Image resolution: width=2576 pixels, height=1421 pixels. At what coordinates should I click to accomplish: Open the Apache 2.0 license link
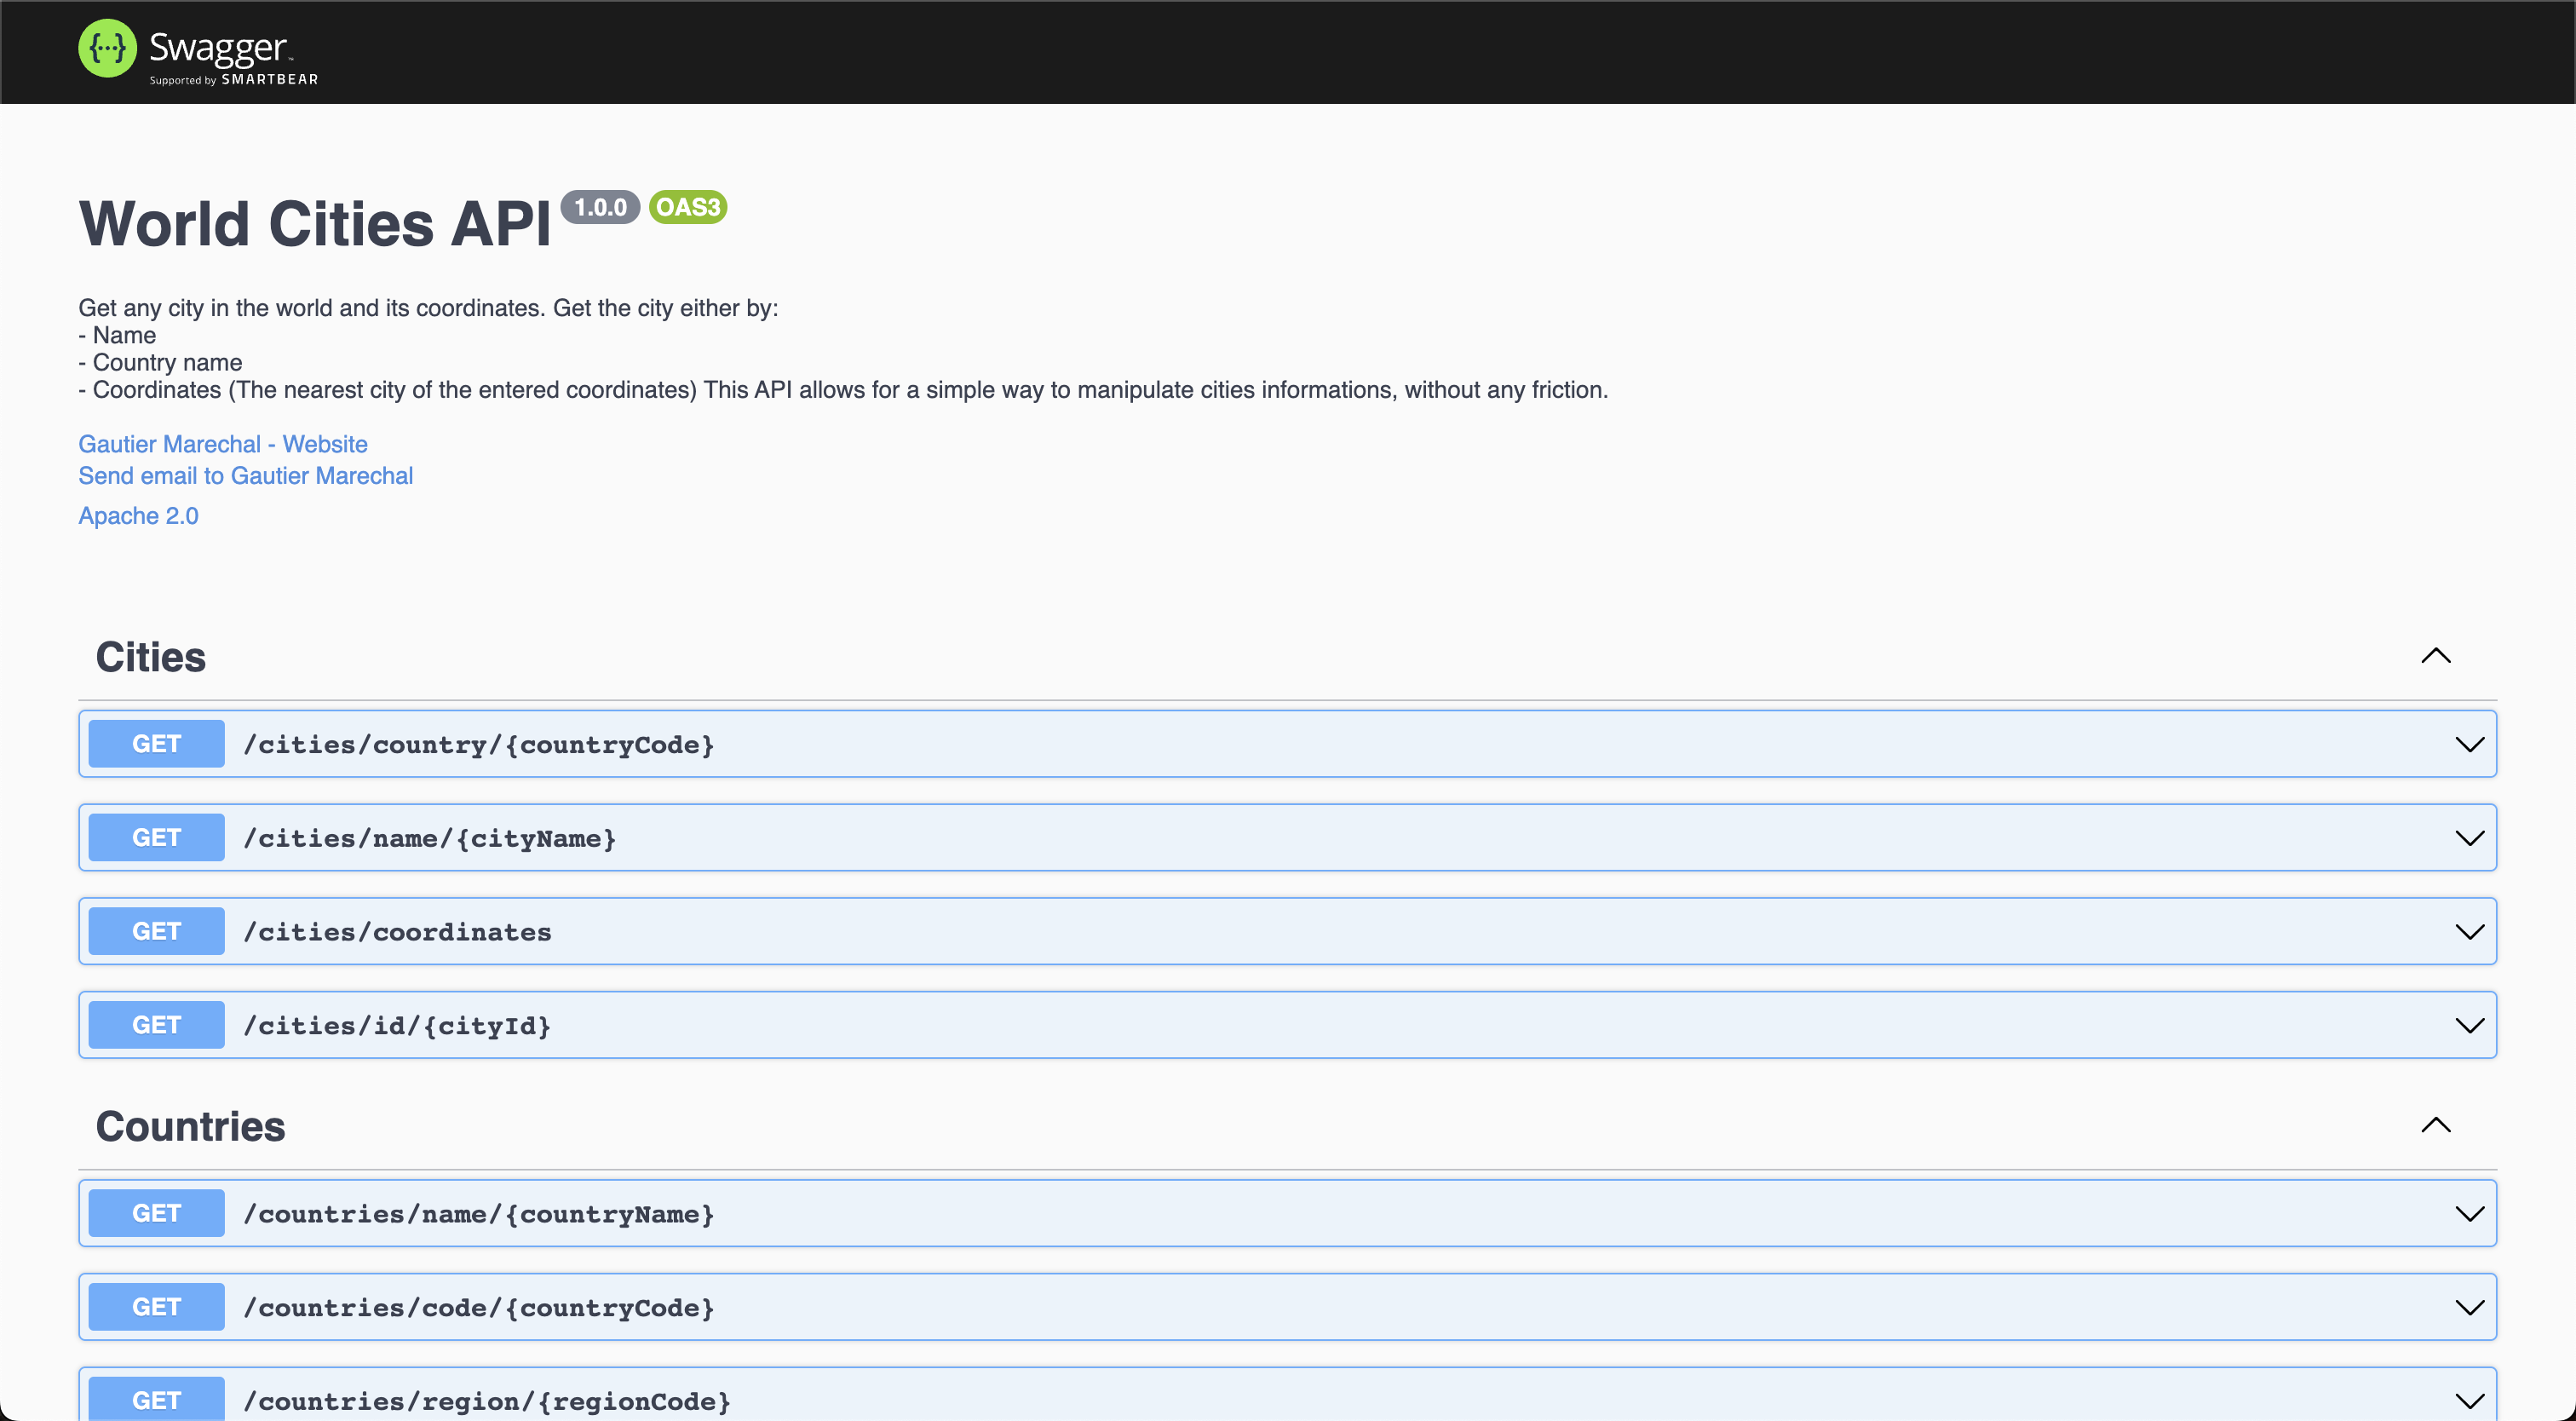click(x=139, y=516)
